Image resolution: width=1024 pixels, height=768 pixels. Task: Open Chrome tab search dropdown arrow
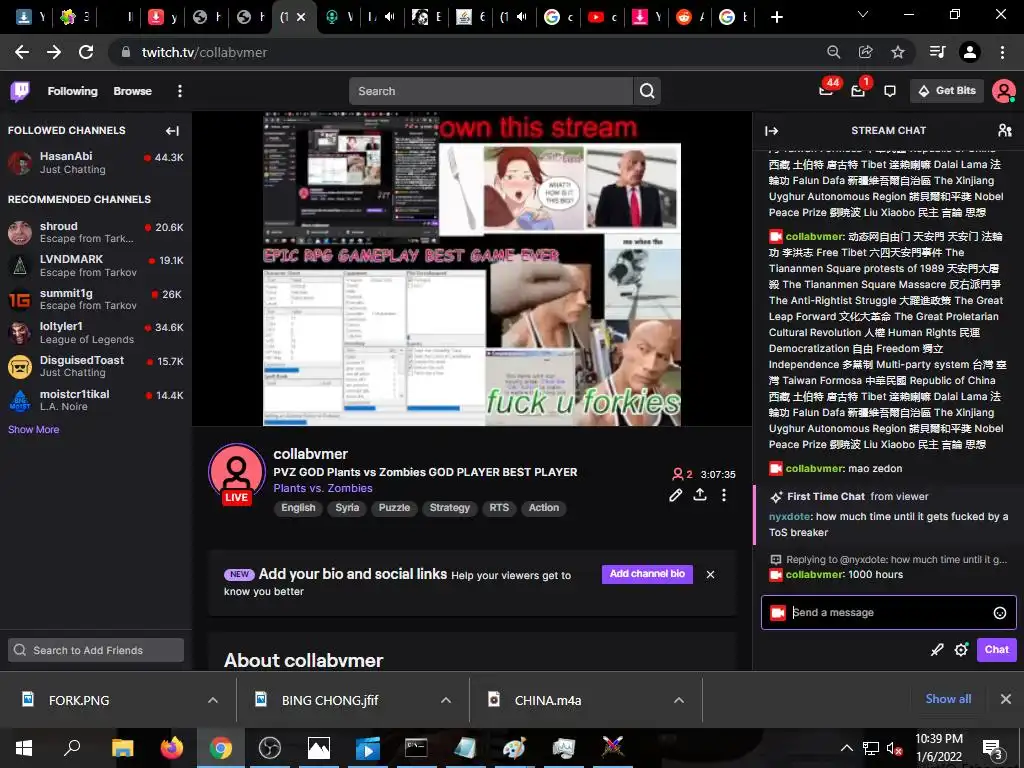coord(863,15)
